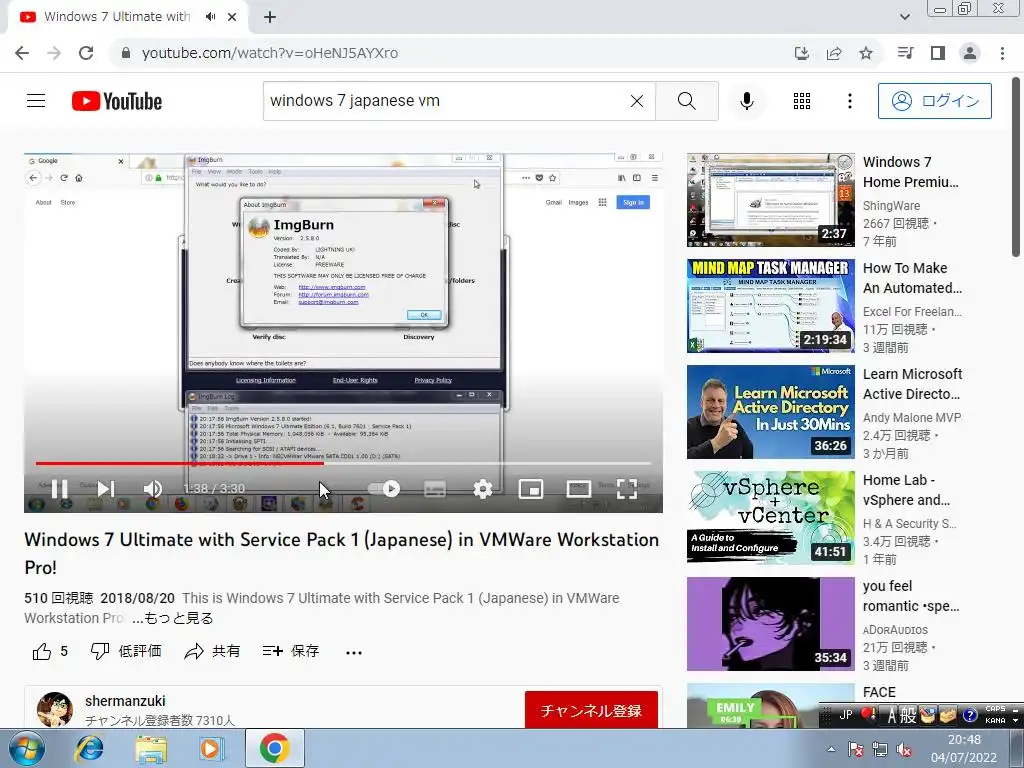Open the Chrome profile avatar

coord(970,53)
